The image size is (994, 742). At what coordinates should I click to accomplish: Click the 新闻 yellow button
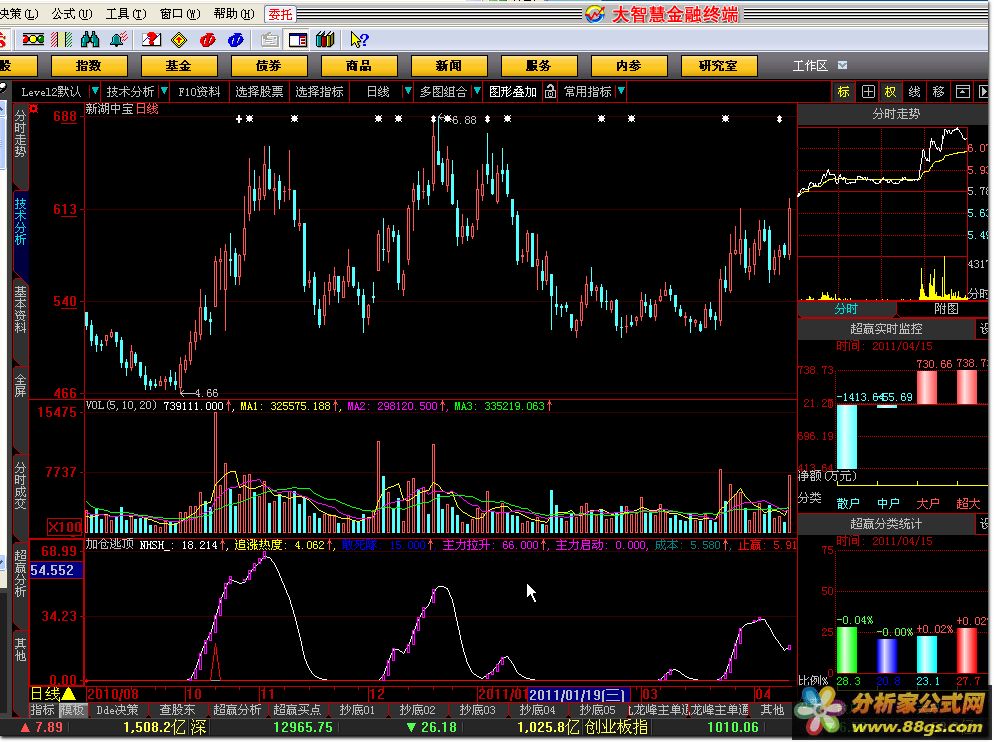(x=449, y=65)
